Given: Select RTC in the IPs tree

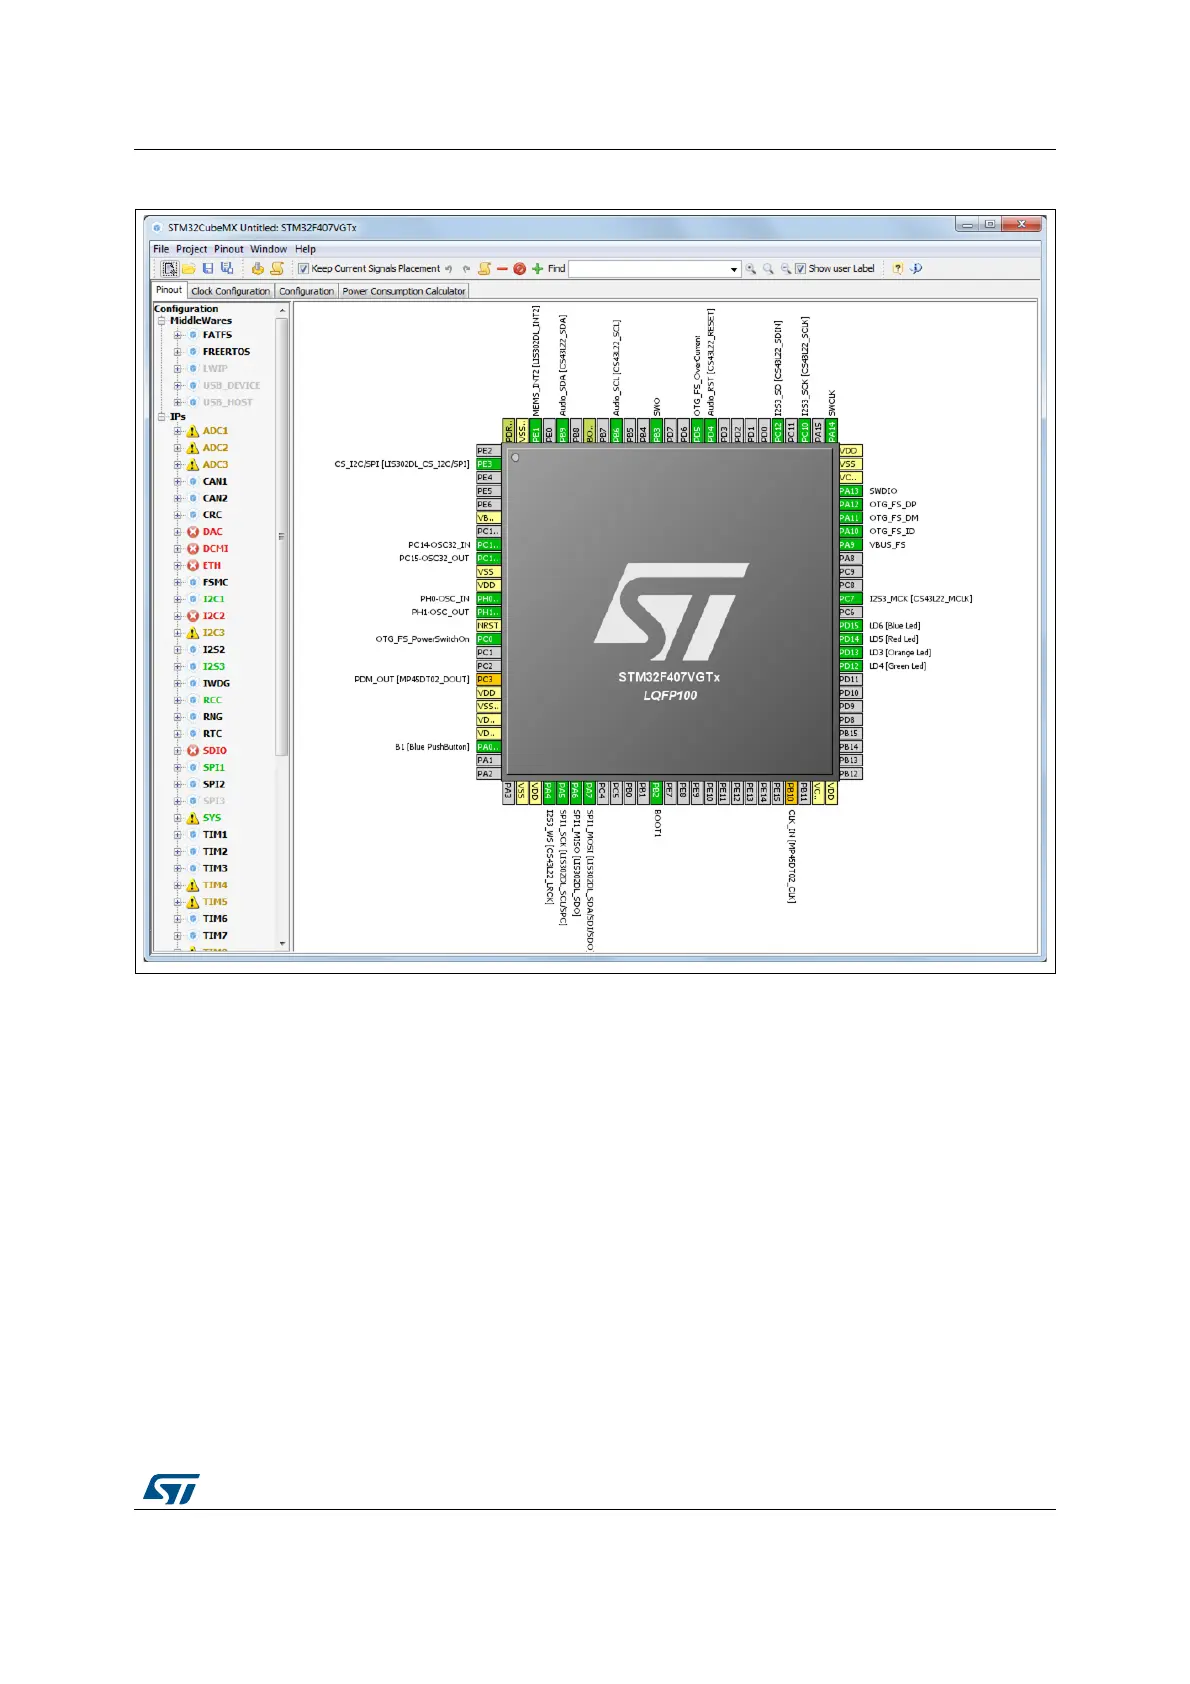Looking at the screenshot, I should click(212, 734).
